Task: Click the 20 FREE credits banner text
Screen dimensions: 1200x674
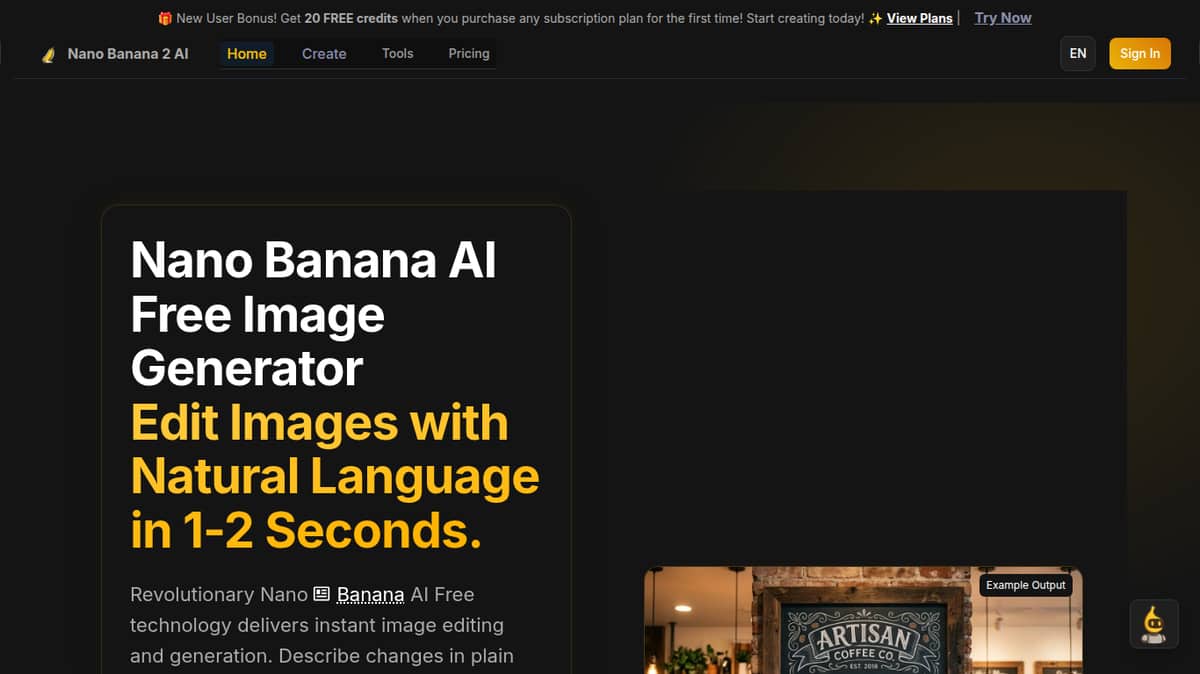Action: (x=351, y=18)
